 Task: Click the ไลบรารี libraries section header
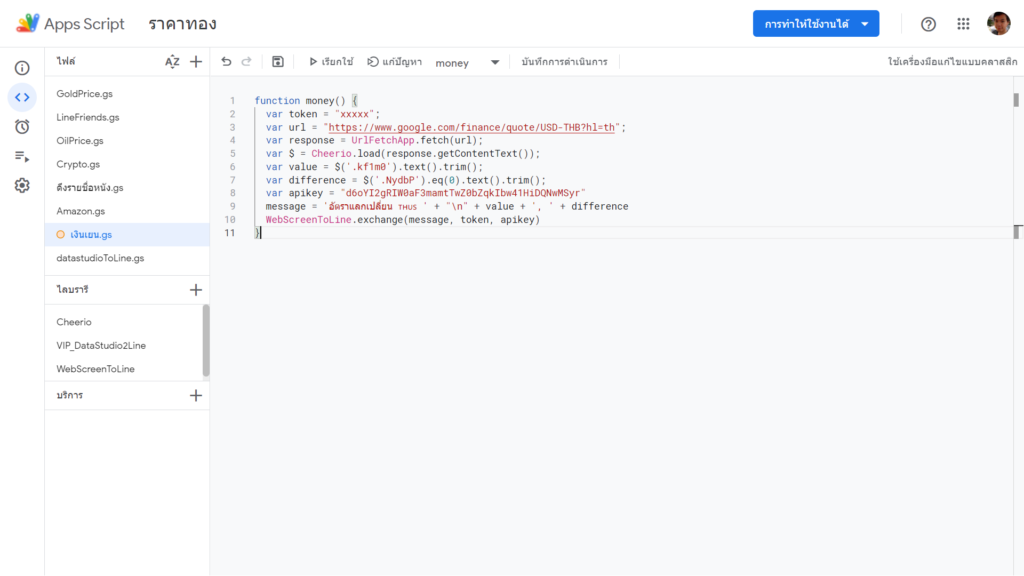(72, 290)
